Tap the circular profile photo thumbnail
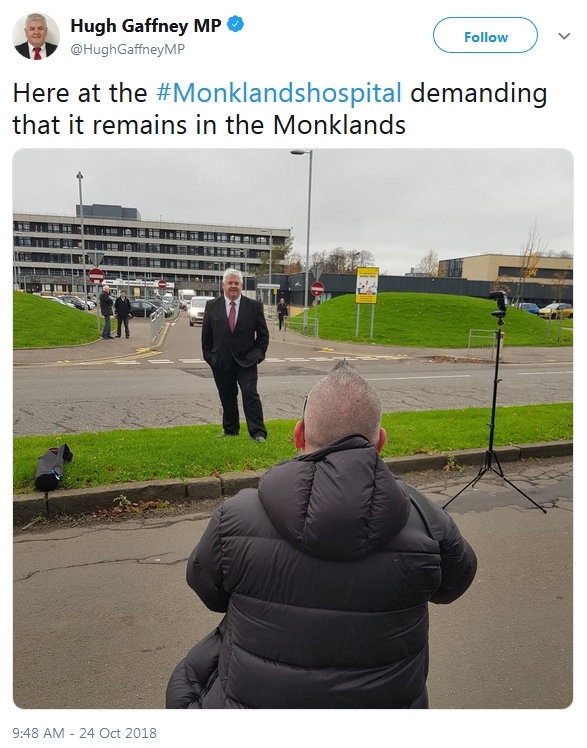The height and width of the screenshot is (748, 587). [x=36, y=36]
